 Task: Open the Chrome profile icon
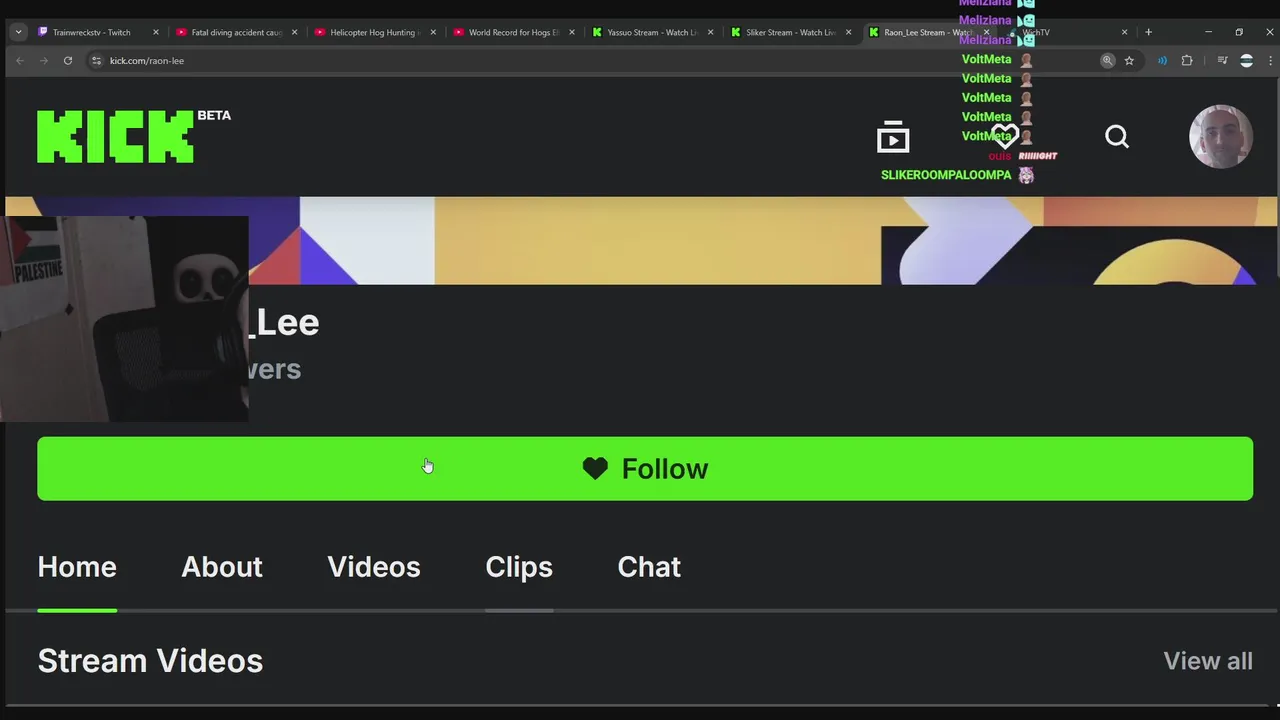click(1246, 60)
